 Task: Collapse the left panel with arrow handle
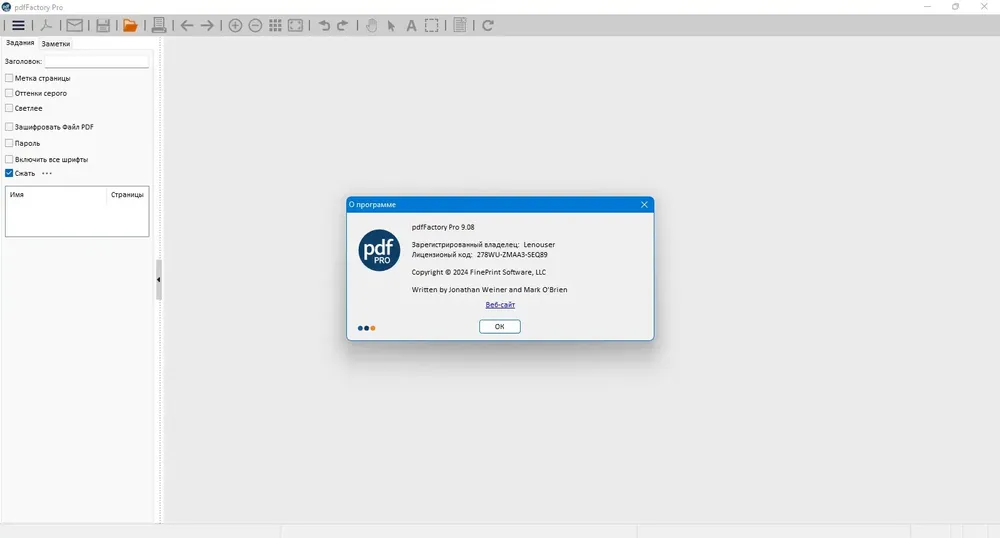click(159, 280)
